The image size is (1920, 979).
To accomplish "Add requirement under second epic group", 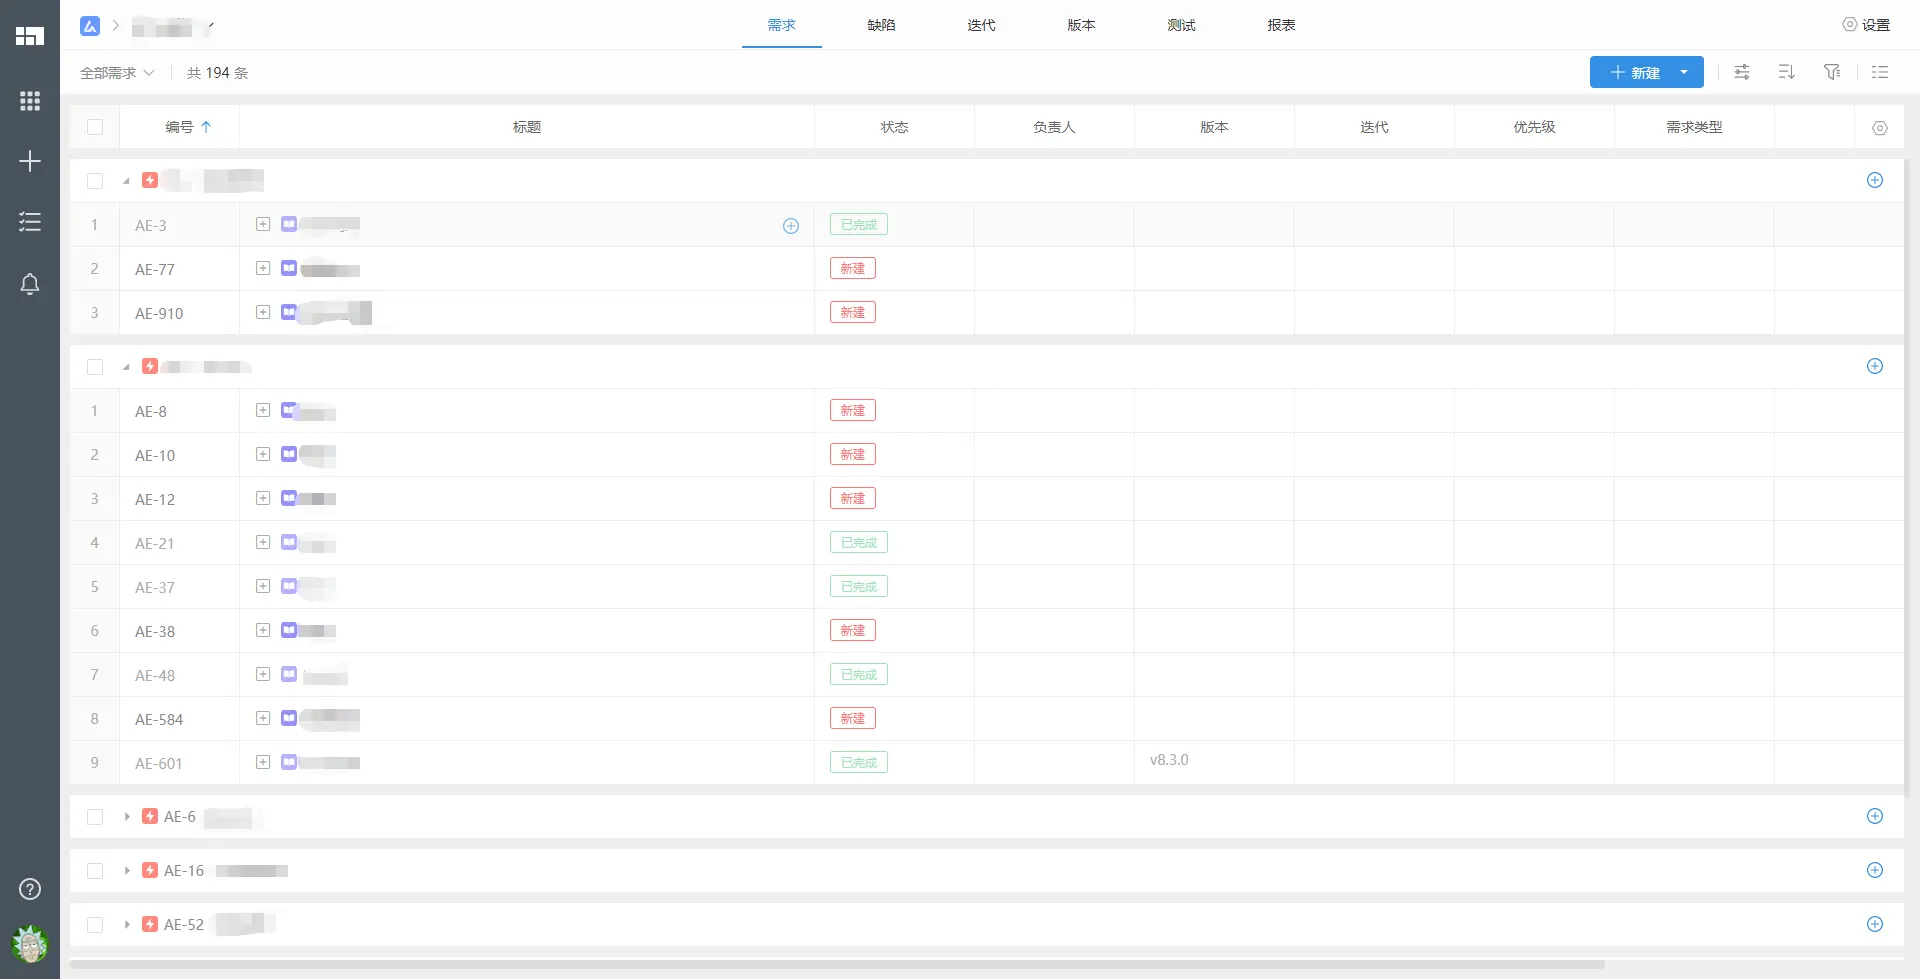I will 1875,366.
